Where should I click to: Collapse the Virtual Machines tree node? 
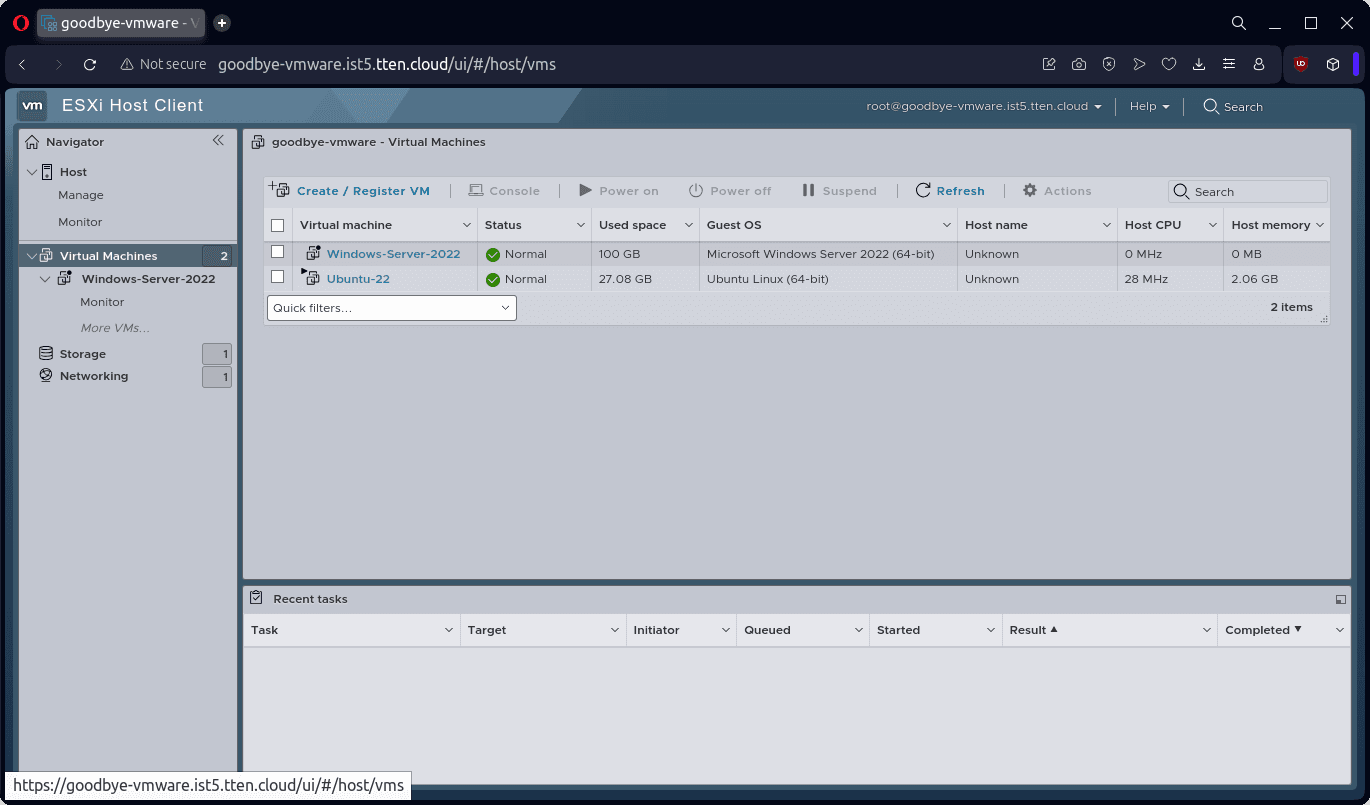coord(31,256)
